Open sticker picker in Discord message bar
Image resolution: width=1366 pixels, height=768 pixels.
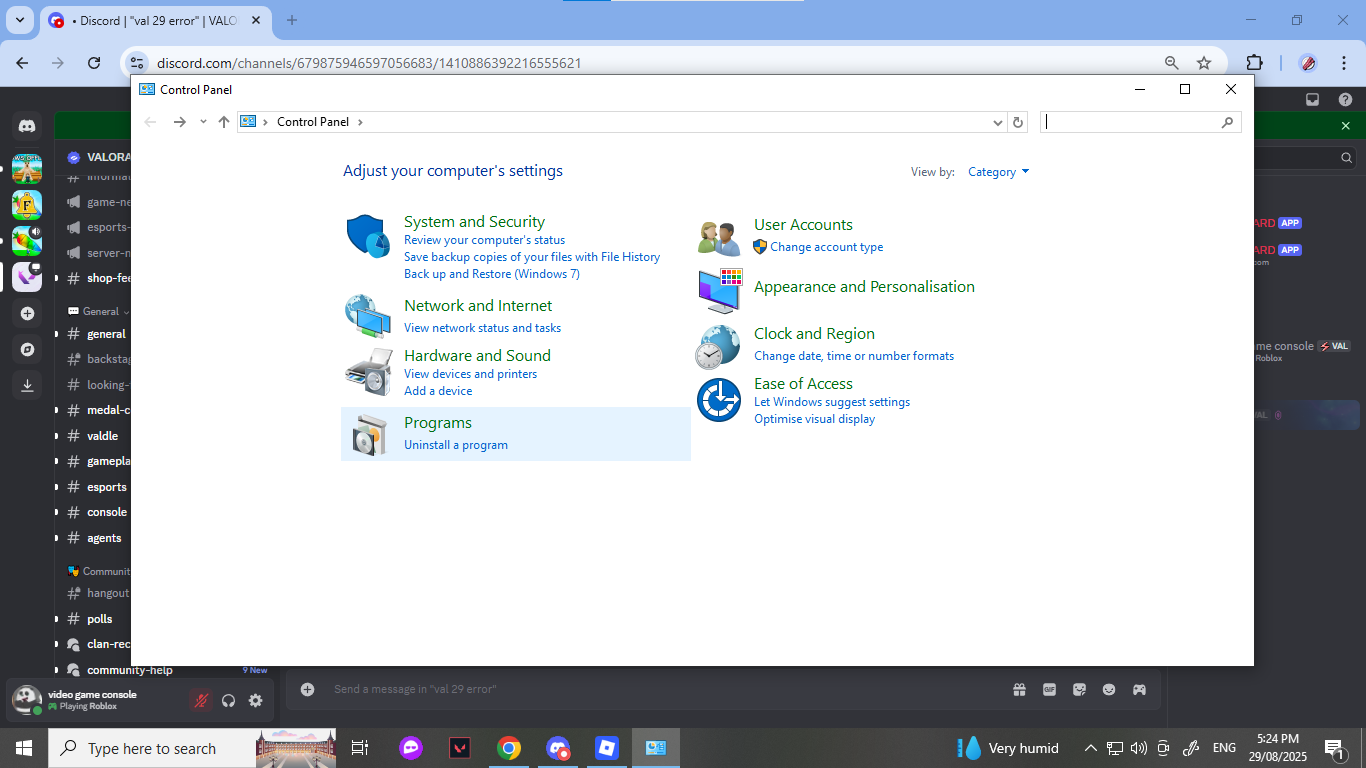click(1079, 689)
